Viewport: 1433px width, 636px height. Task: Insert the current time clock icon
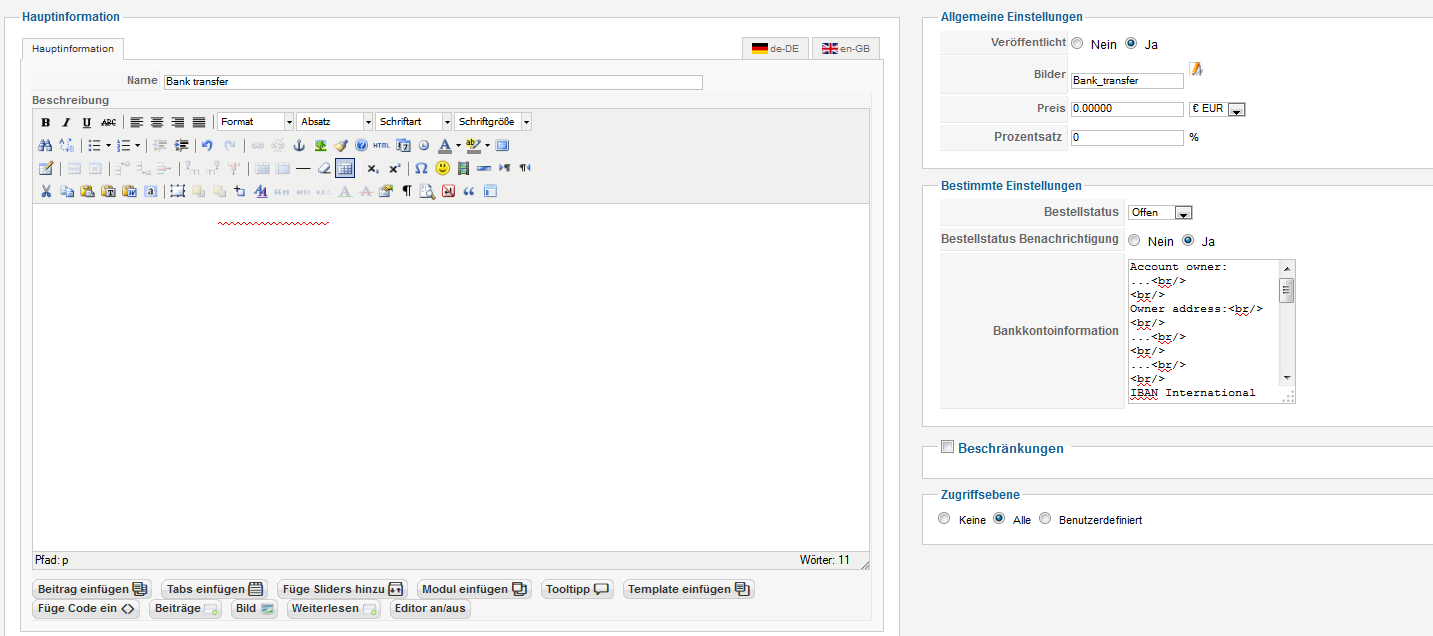(423, 145)
